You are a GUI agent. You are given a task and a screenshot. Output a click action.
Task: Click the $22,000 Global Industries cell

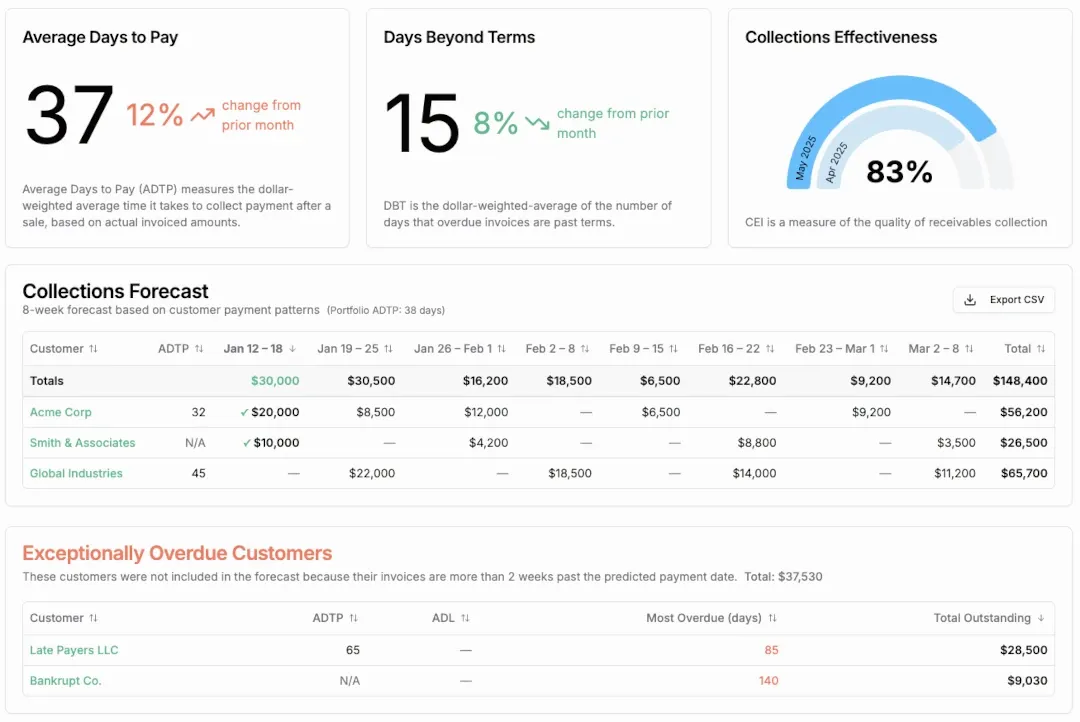[372, 473]
